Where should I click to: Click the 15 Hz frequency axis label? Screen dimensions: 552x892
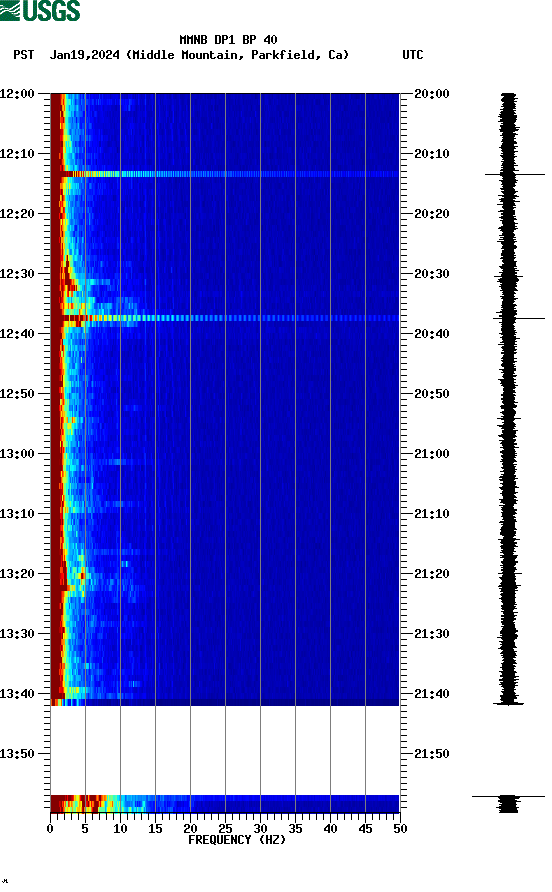(x=155, y=829)
